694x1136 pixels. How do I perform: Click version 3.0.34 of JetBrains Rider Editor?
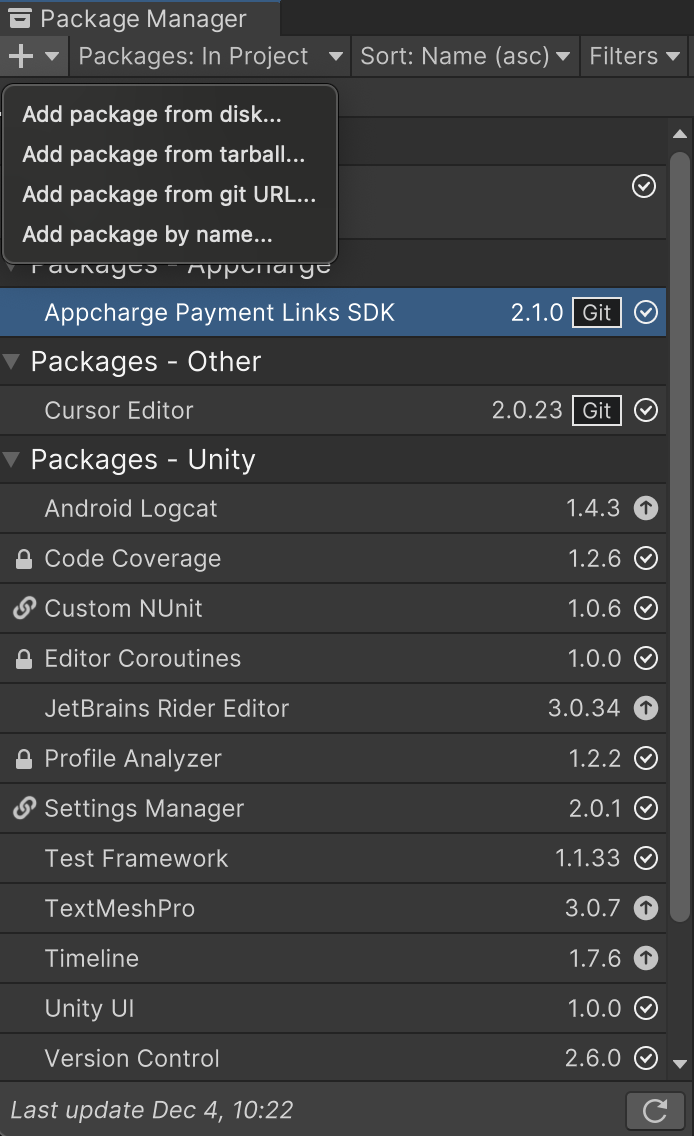(x=584, y=708)
